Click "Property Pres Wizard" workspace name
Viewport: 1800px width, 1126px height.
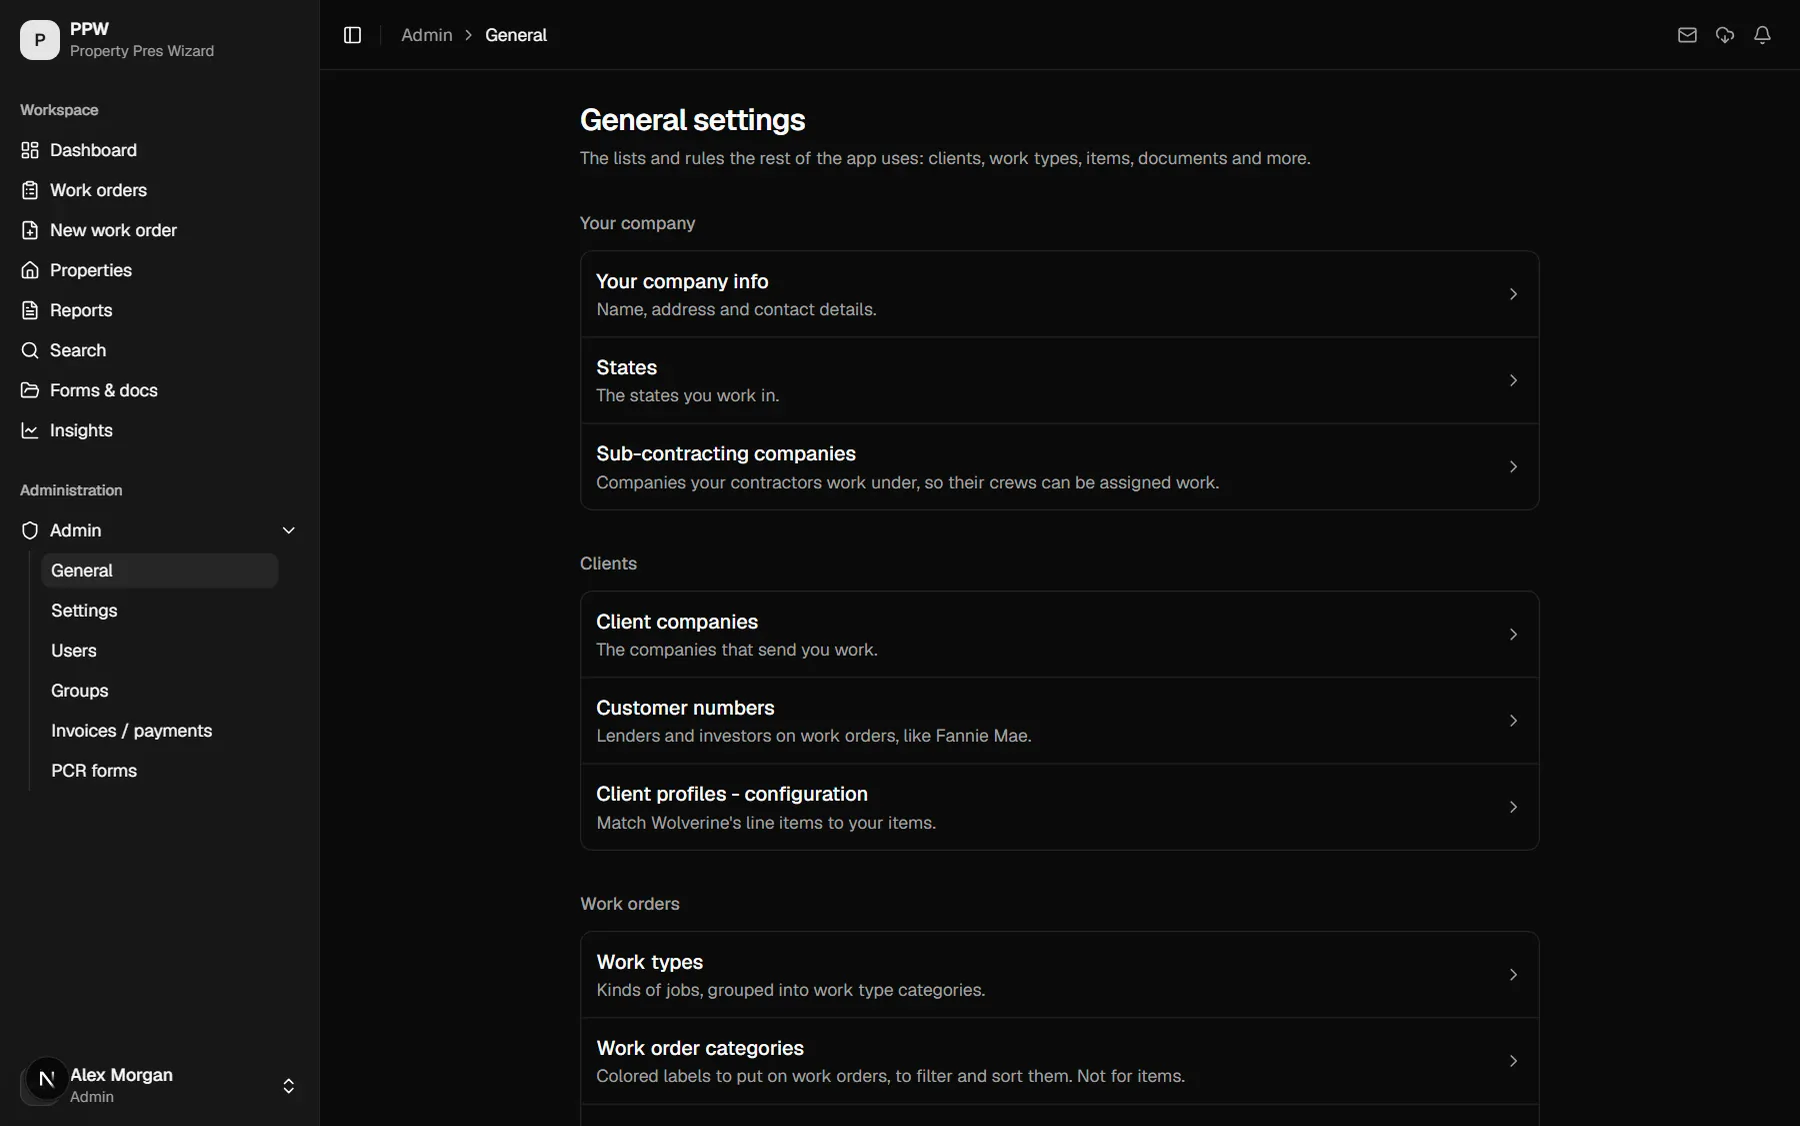click(142, 51)
